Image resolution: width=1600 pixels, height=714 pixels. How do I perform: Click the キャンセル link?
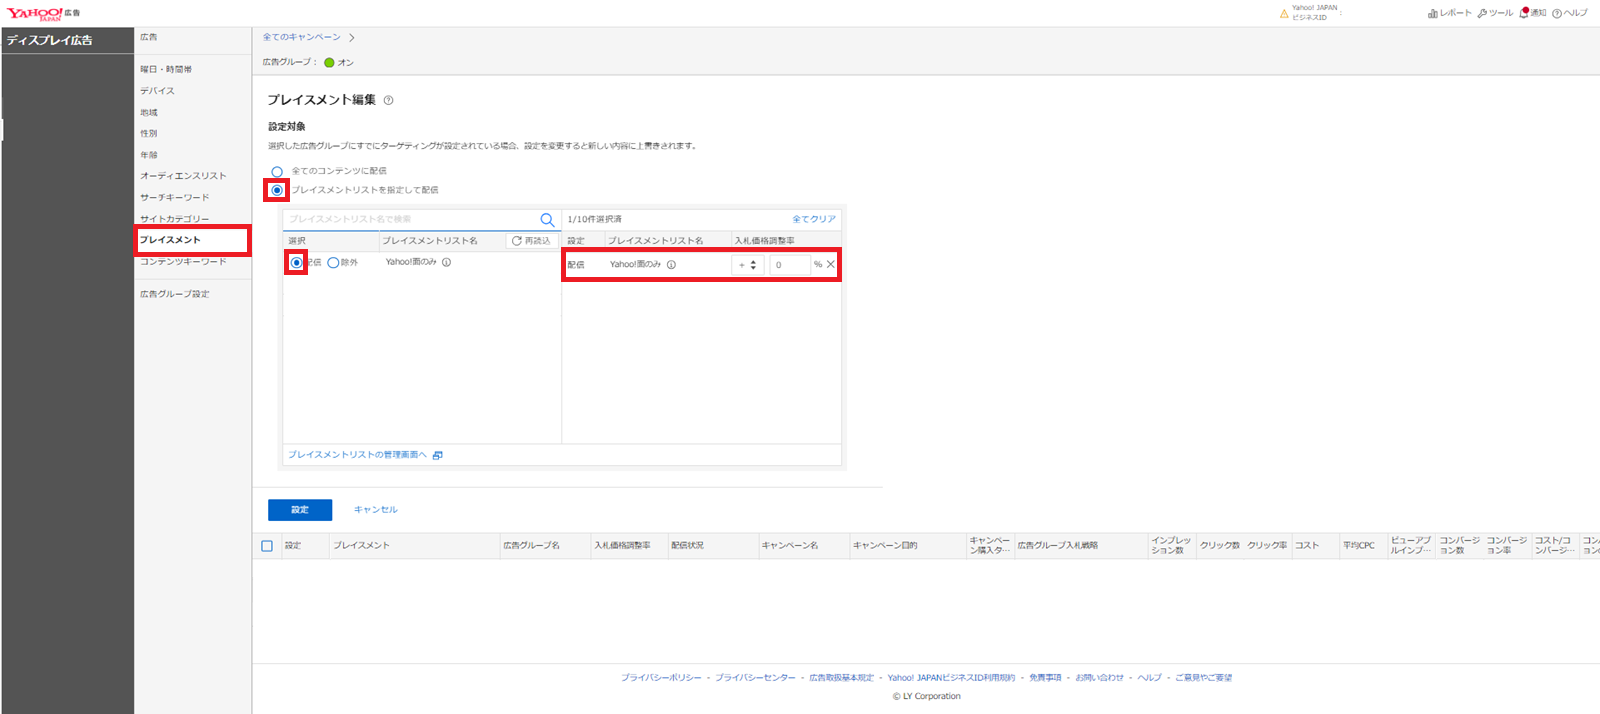tap(376, 510)
